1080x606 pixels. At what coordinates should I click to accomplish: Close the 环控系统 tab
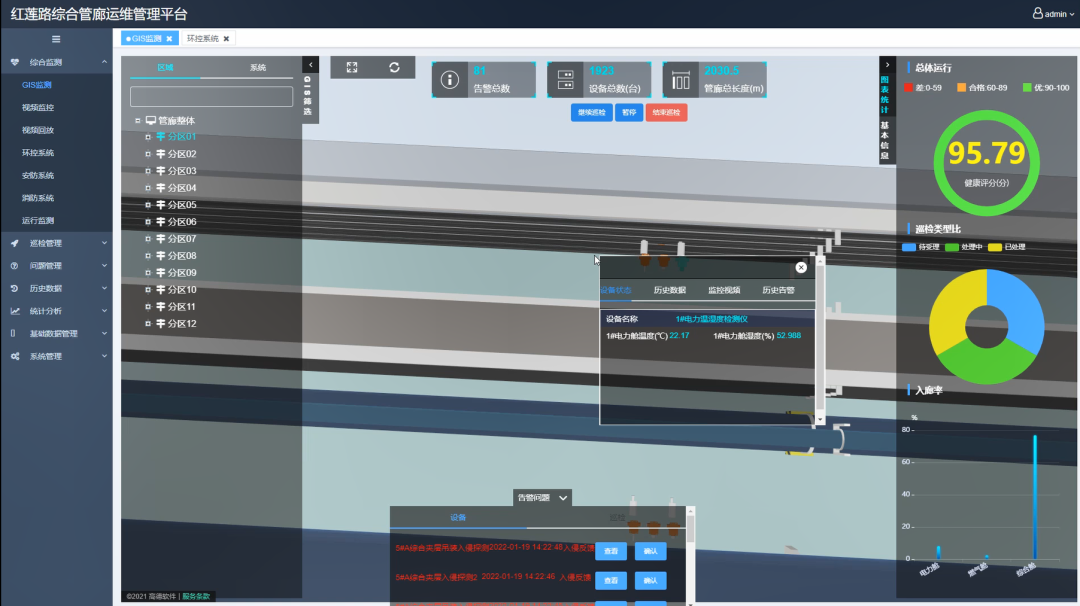pos(226,39)
